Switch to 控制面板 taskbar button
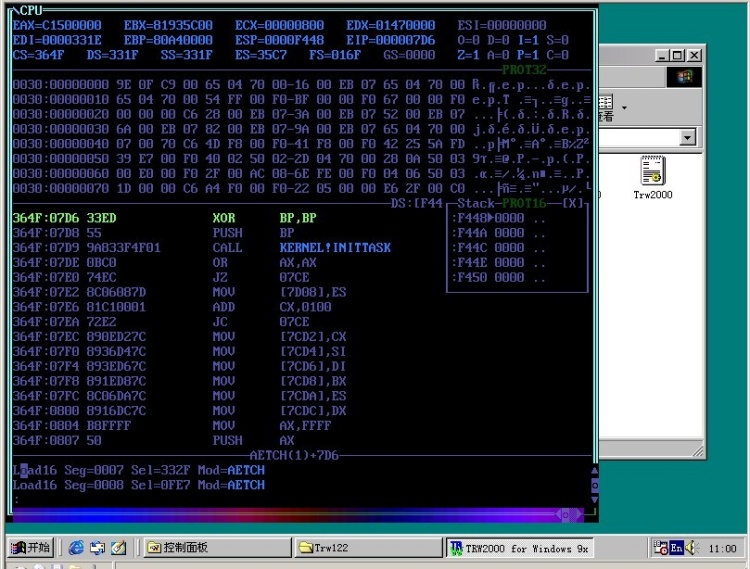750x569 pixels. coord(218,547)
